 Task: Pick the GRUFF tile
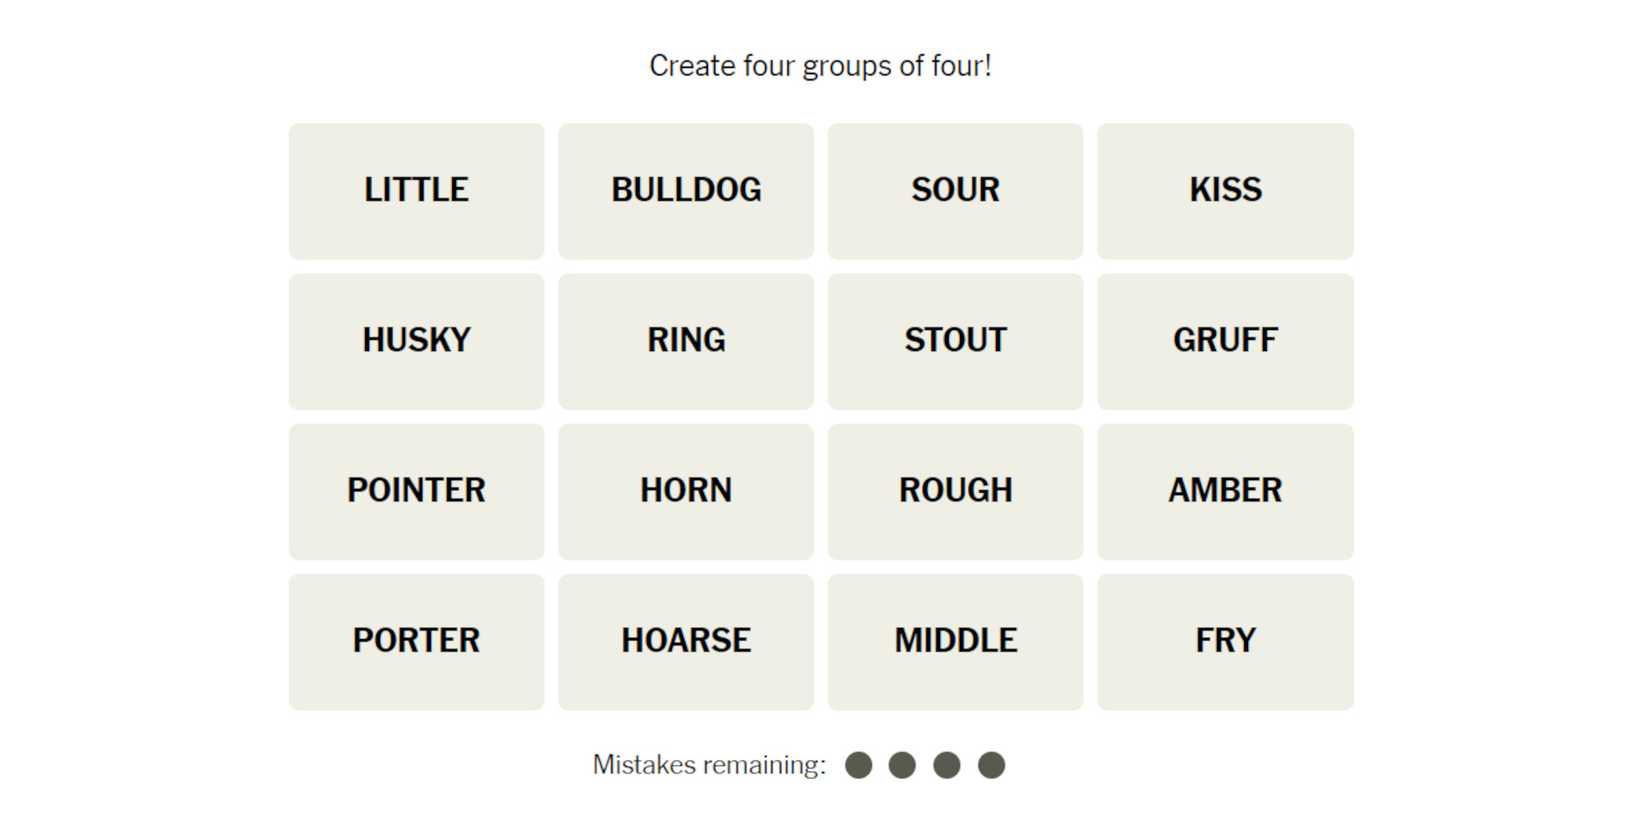pyautogui.click(x=1225, y=341)
